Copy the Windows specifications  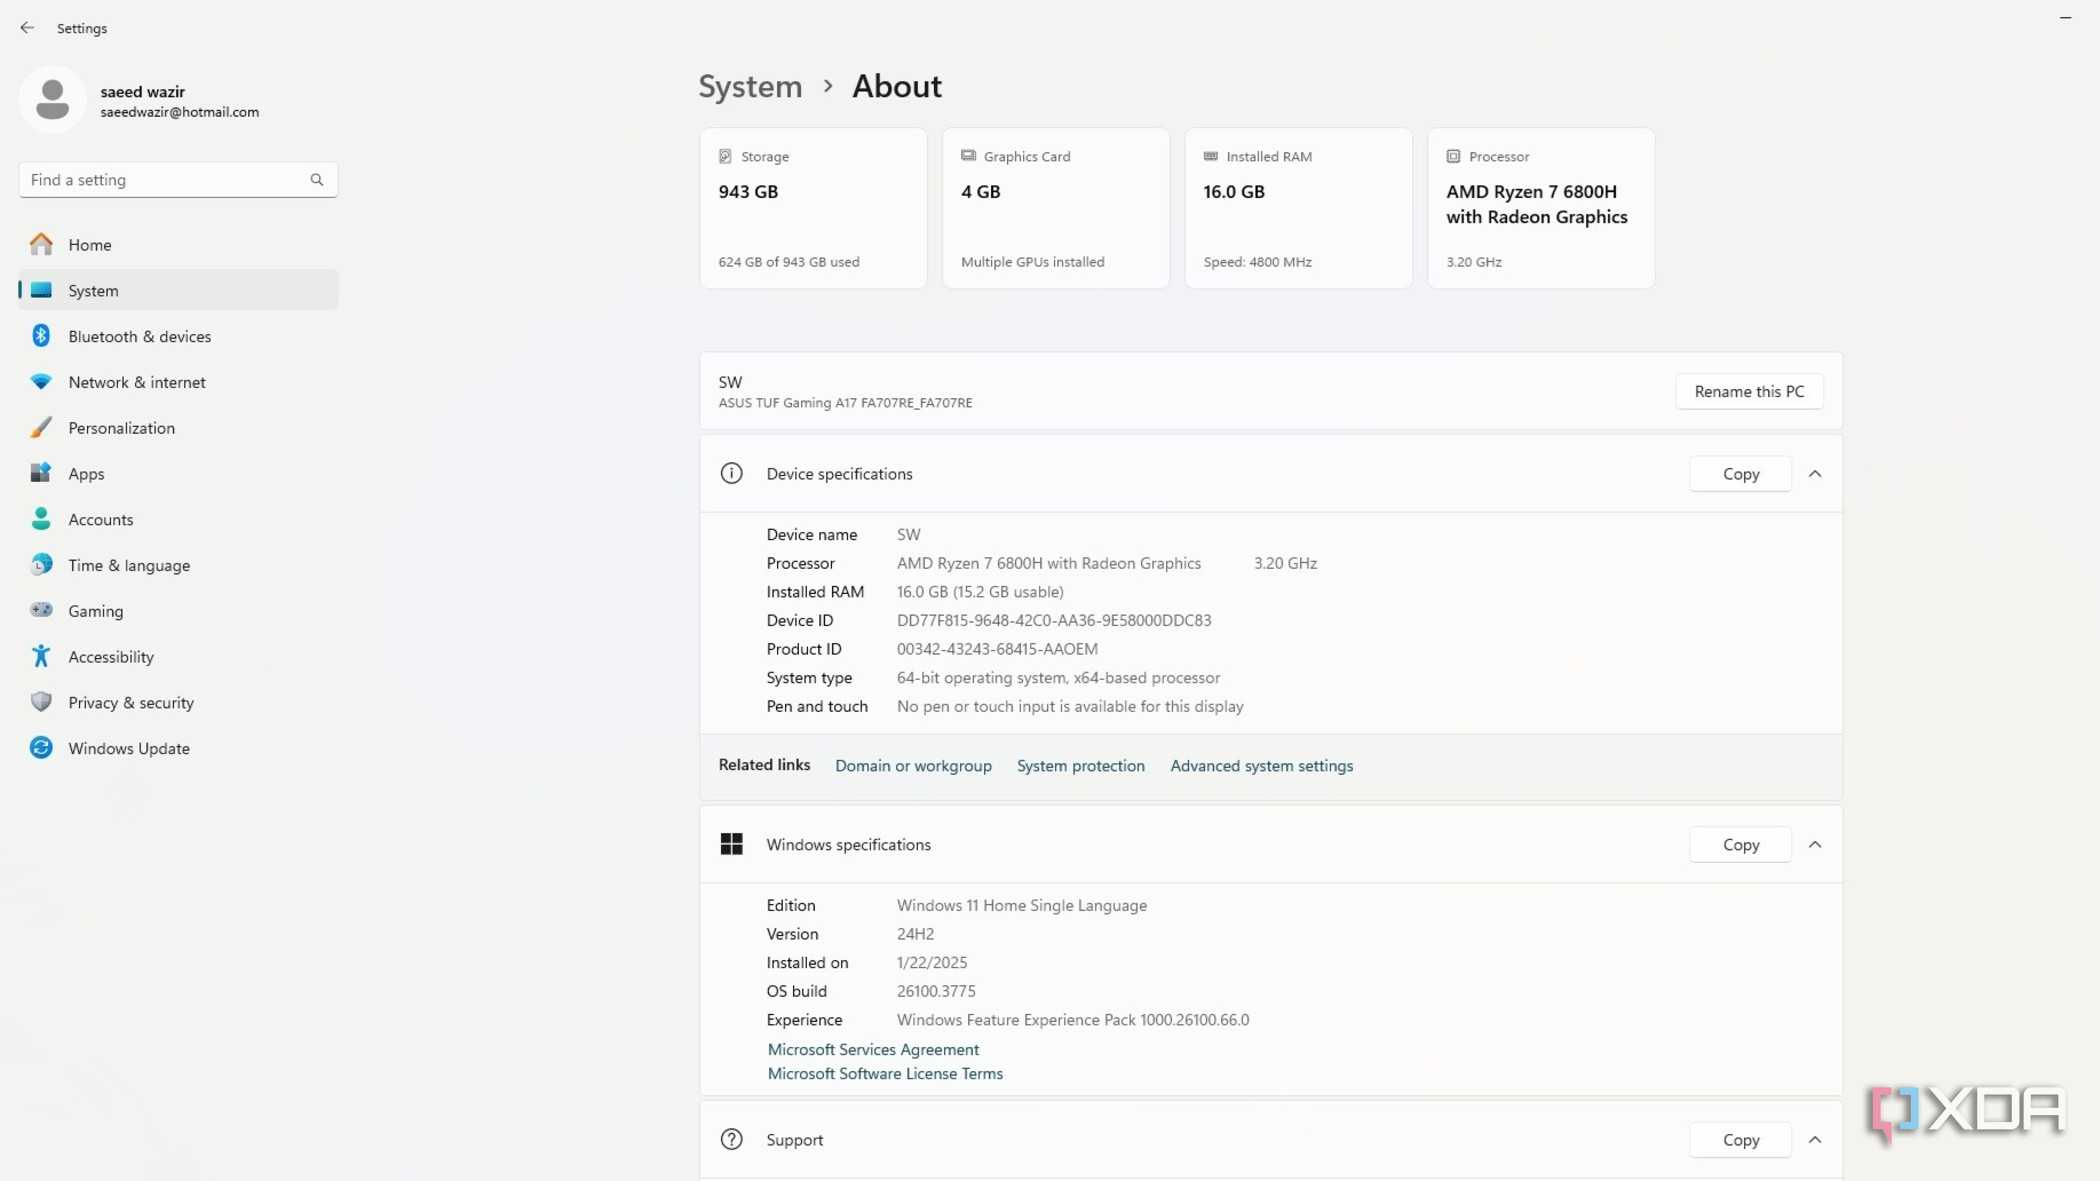click(x=1740, y=845)
